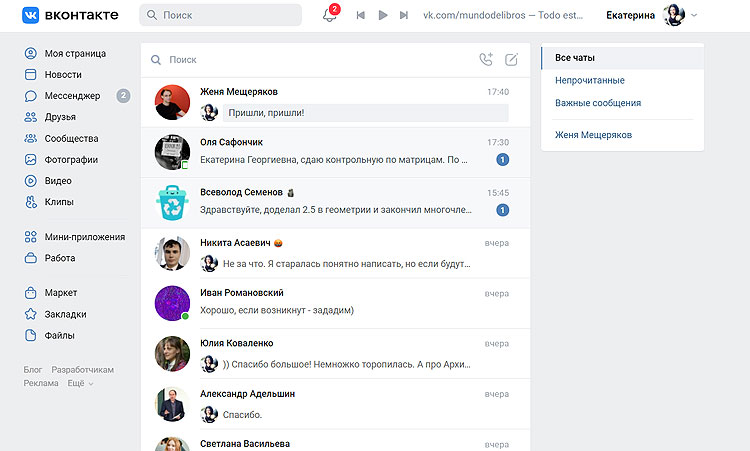Go to previous audio track
The width and height of the screenshot is (750, 451).
[x=360, y=16]
